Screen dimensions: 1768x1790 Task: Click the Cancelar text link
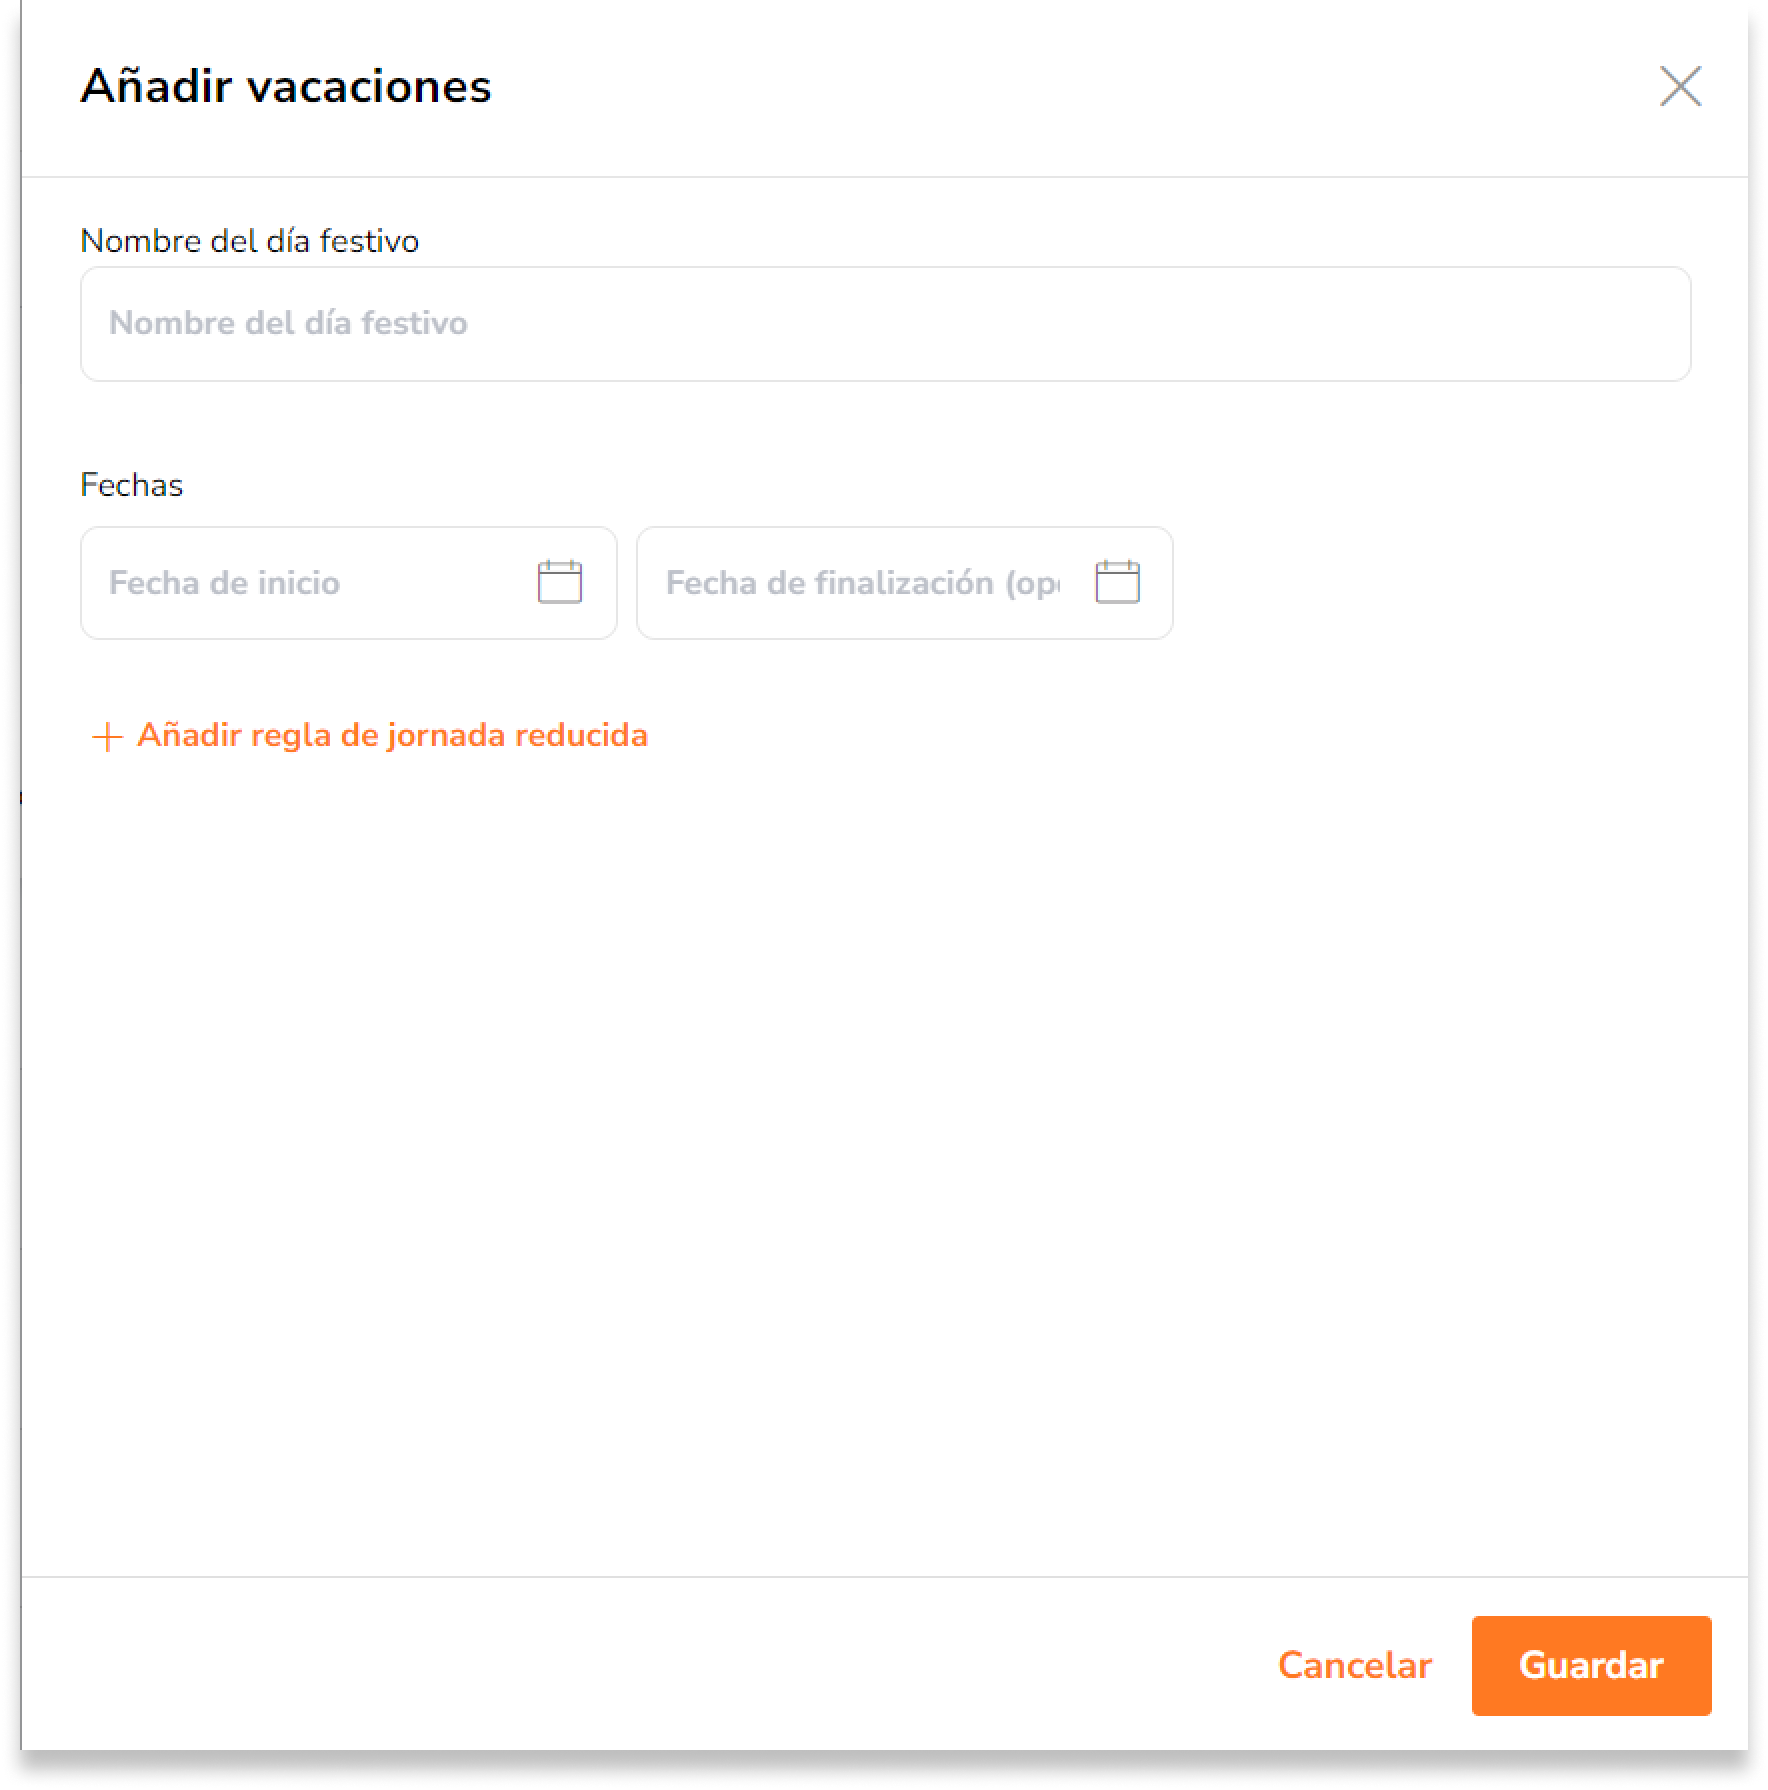pos(1354,1665)
